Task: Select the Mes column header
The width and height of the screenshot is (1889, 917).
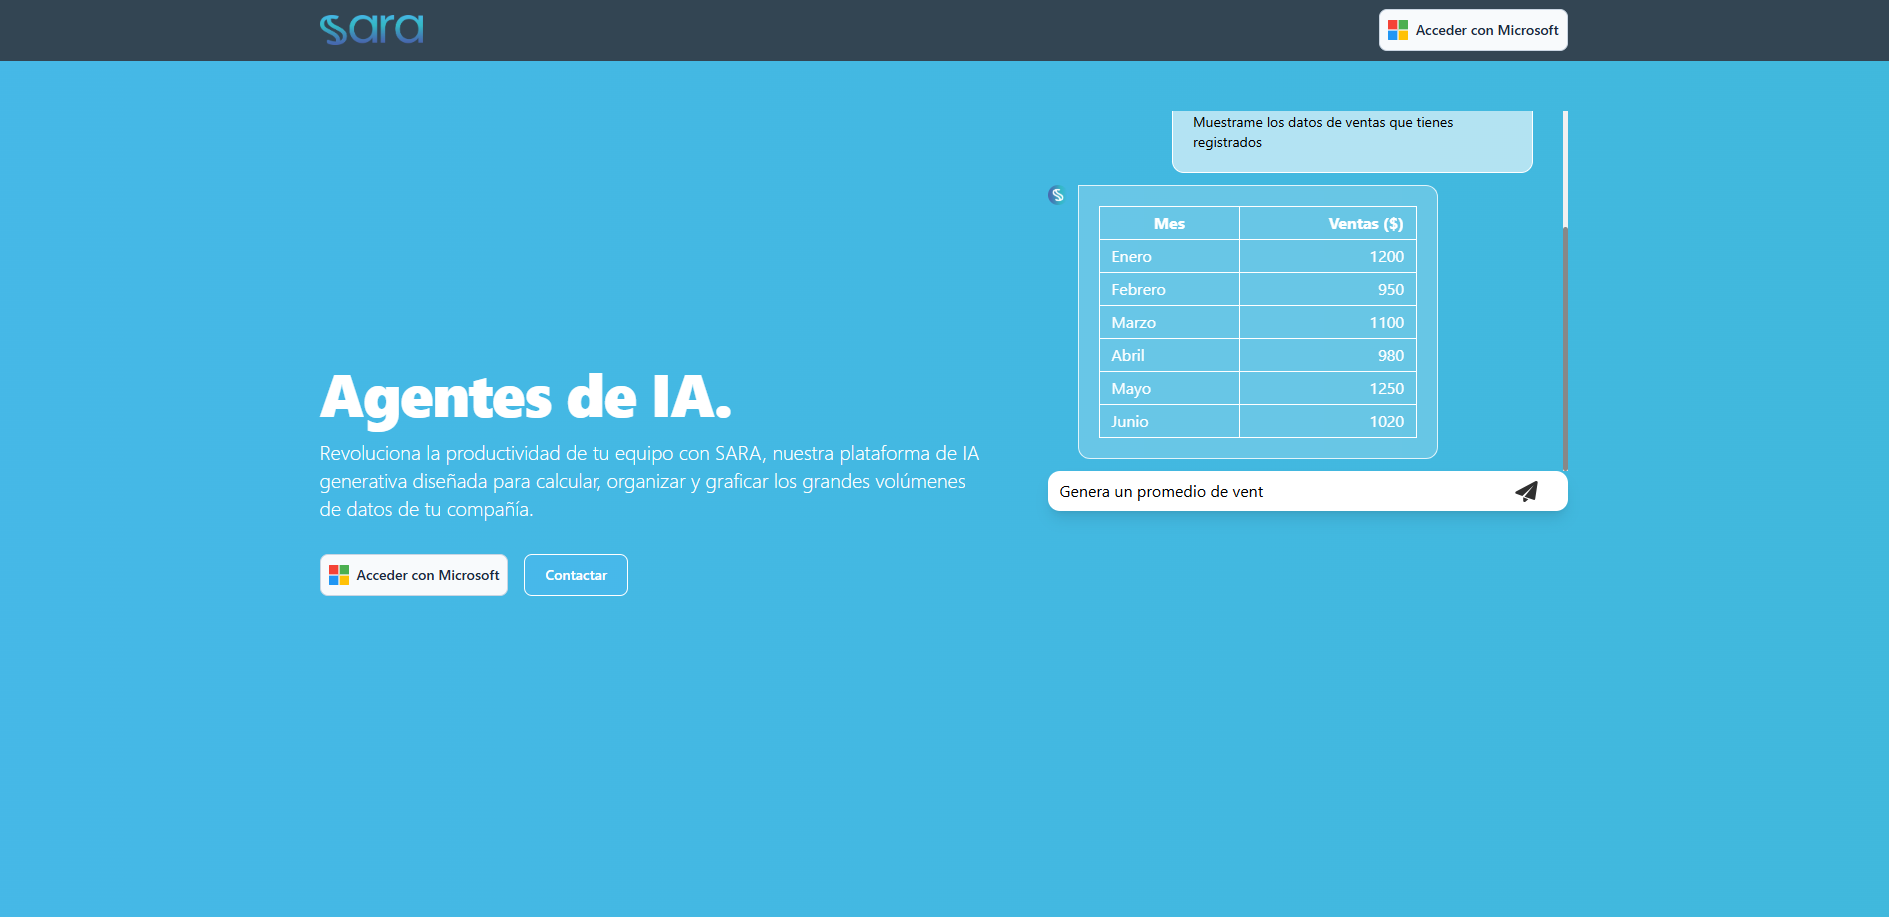Action: coord(1169,224)
